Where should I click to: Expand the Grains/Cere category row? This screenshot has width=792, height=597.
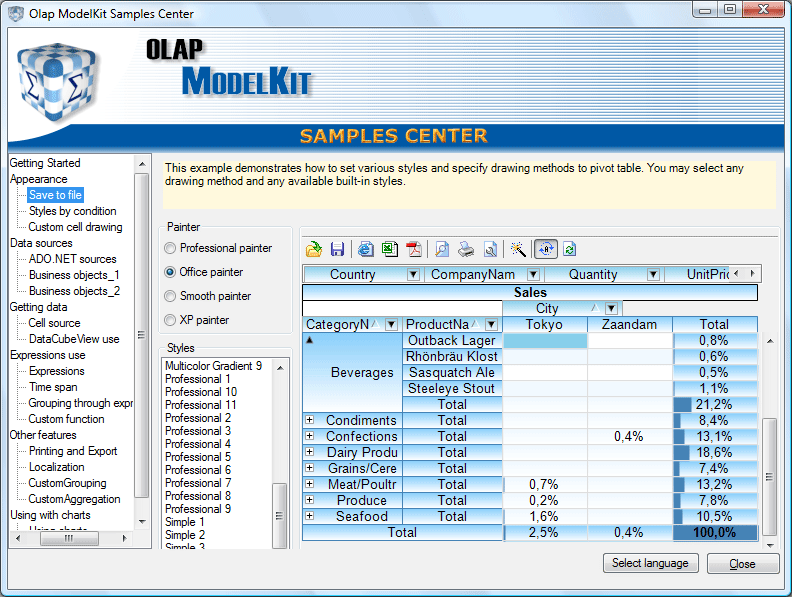(310, 468)
